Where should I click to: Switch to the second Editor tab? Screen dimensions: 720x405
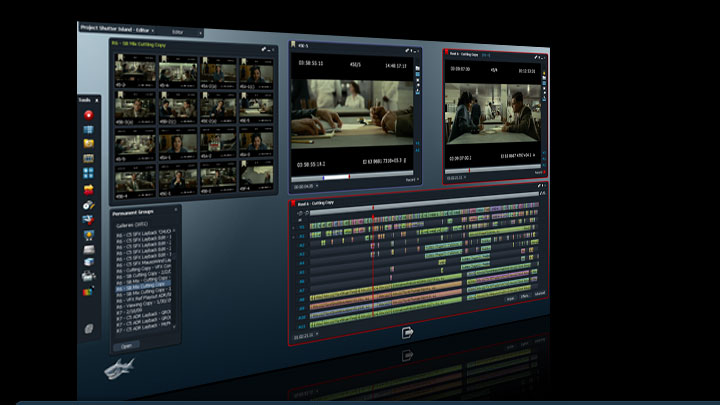pos(178,32)
